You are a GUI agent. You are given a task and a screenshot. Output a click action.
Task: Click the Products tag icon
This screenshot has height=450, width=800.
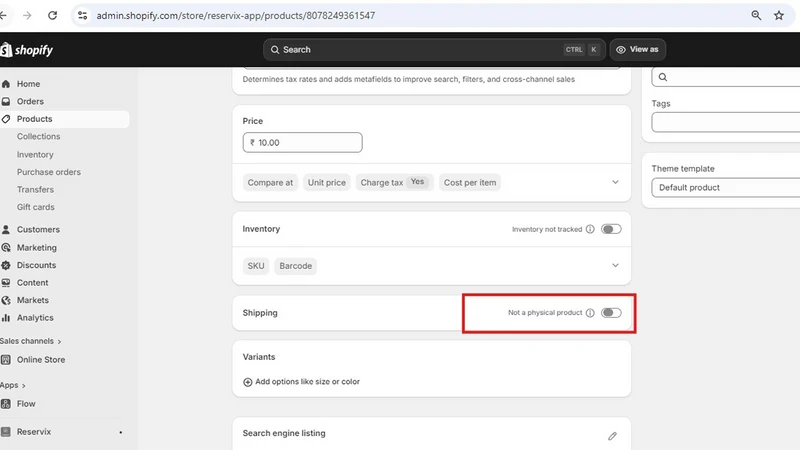pyautogui.click(x=6, y=119)
